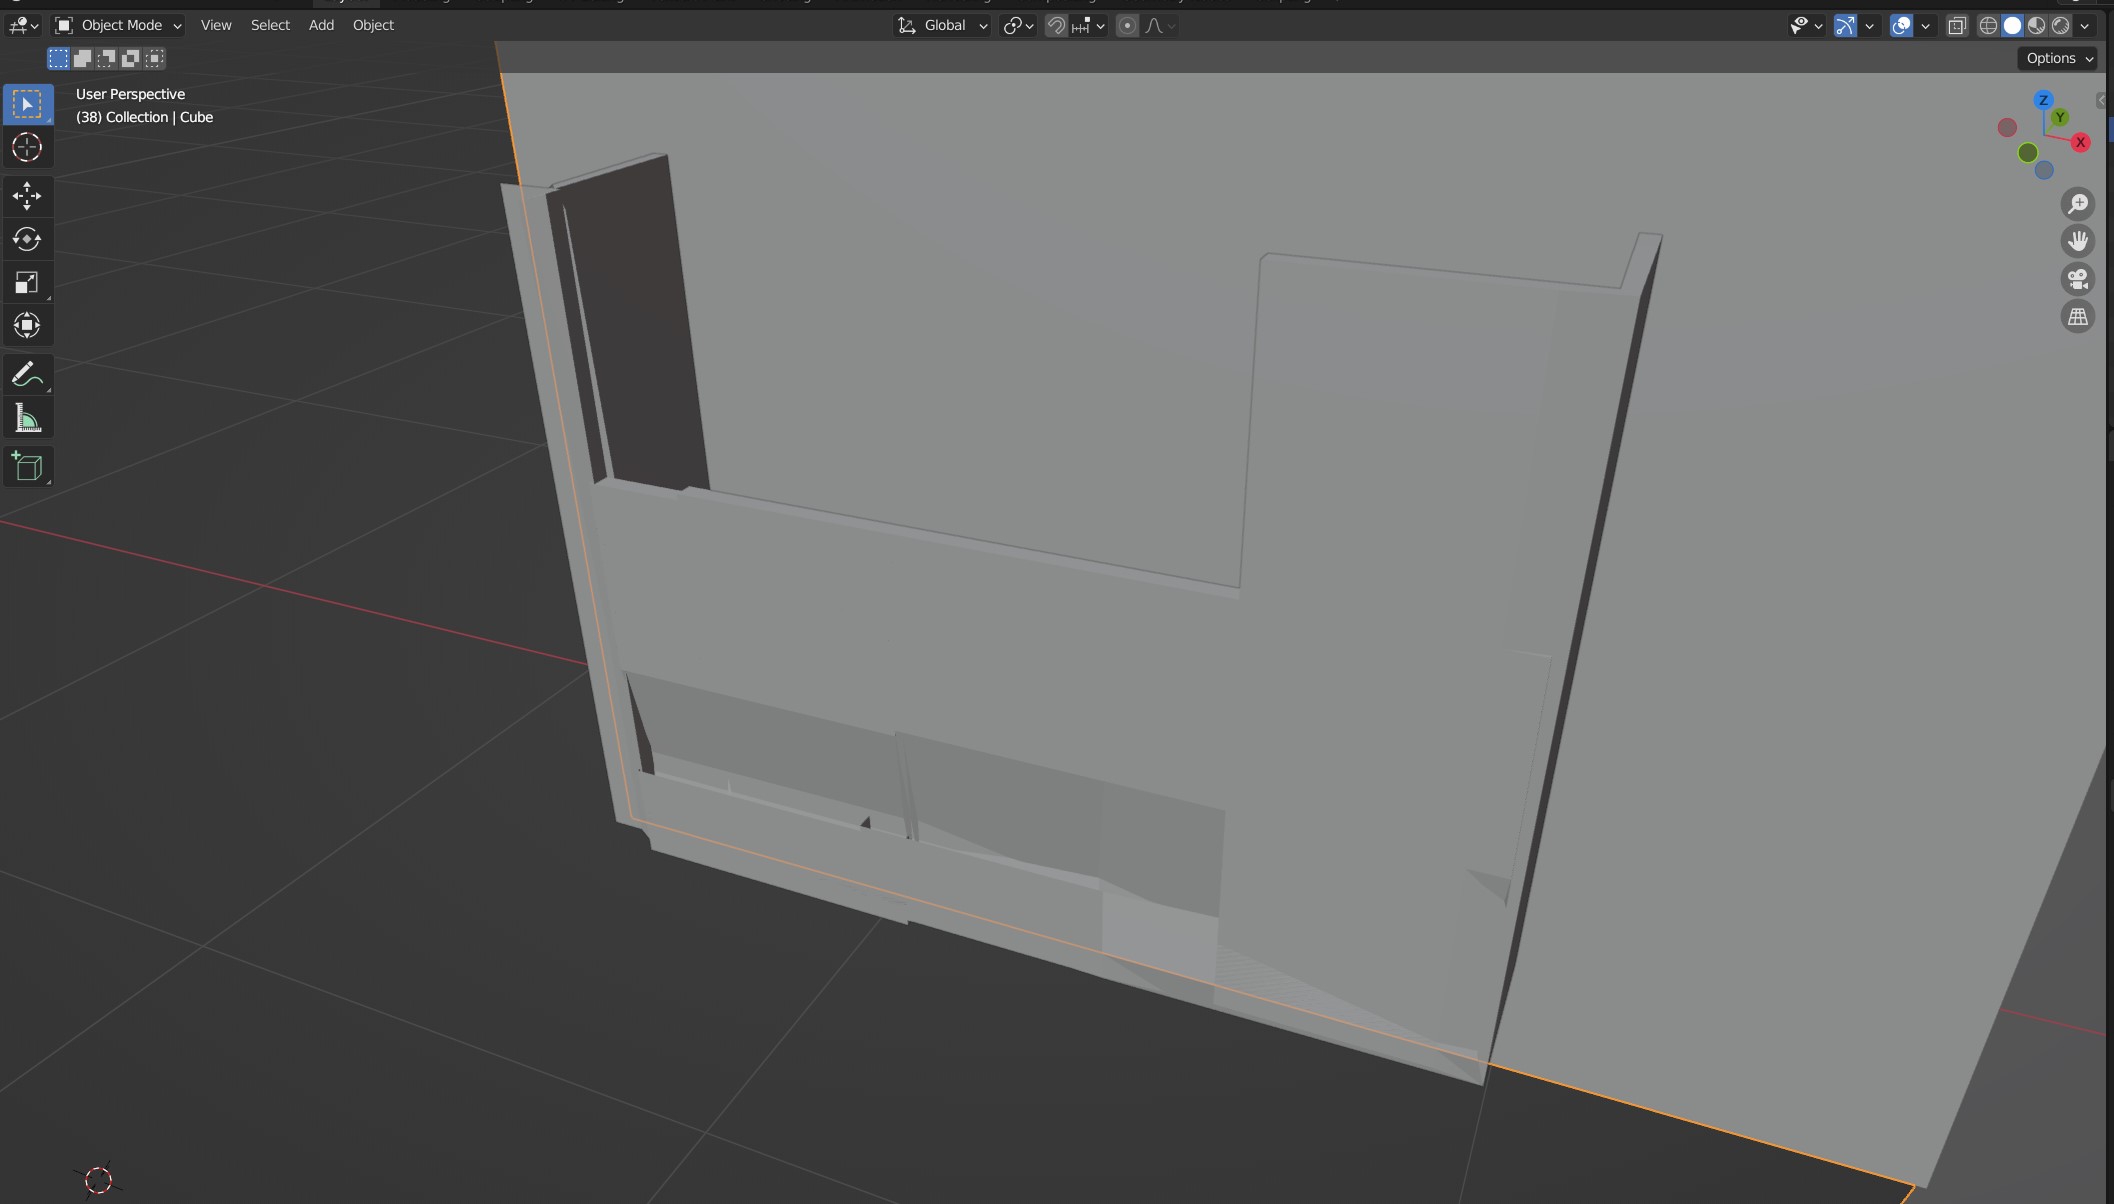Expand the Options dropdown
The image size is (2114, 1204).
2059,58
